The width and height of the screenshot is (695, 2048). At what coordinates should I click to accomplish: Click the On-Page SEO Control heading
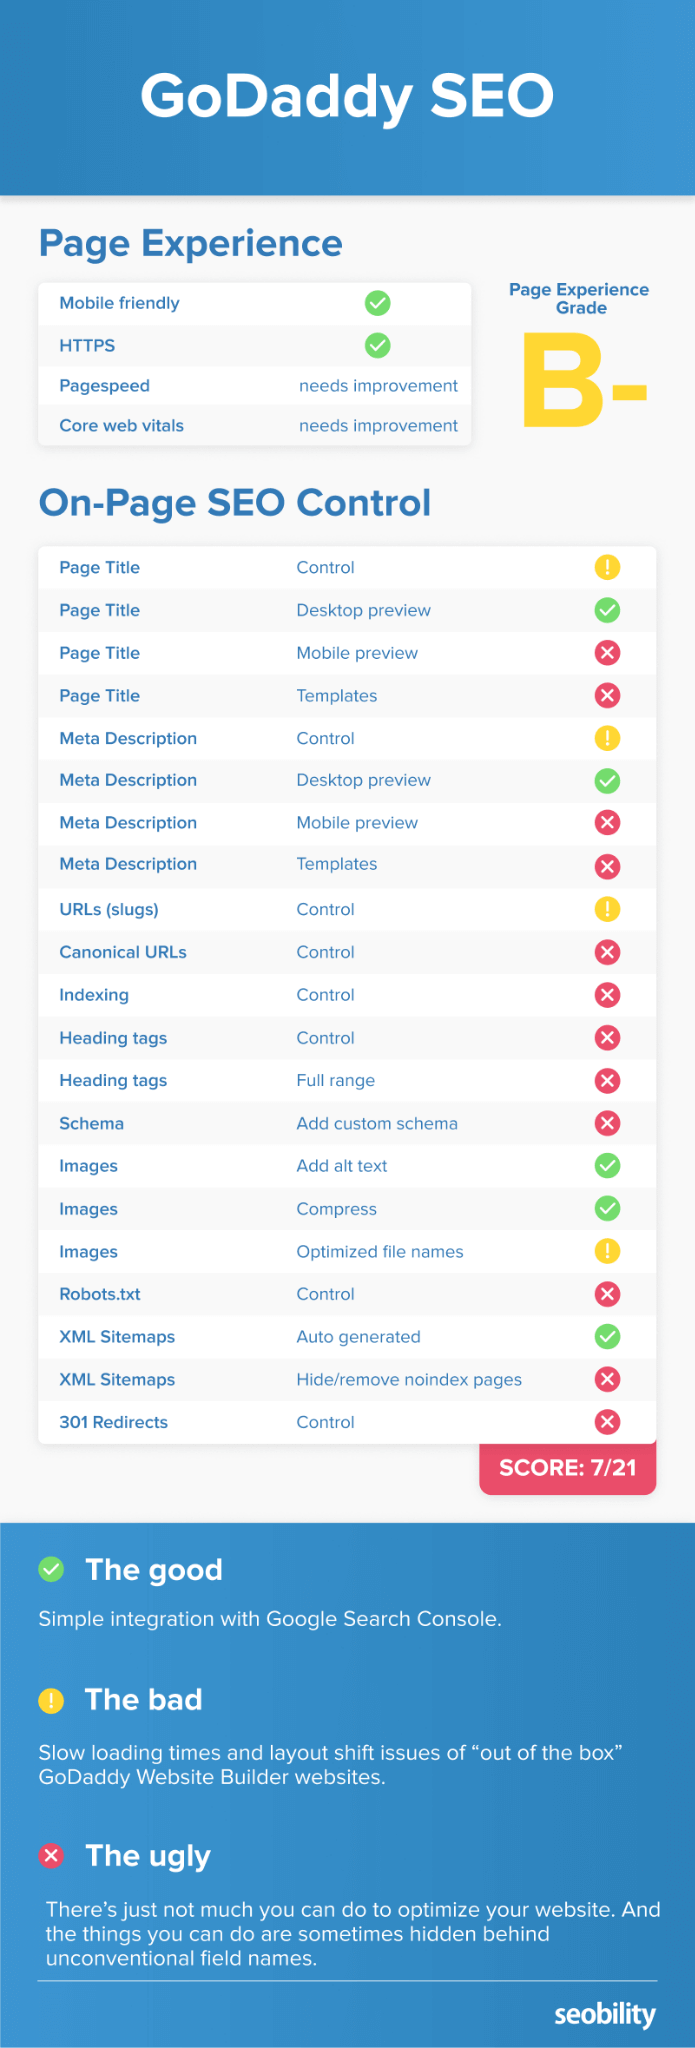coord(235,503)
